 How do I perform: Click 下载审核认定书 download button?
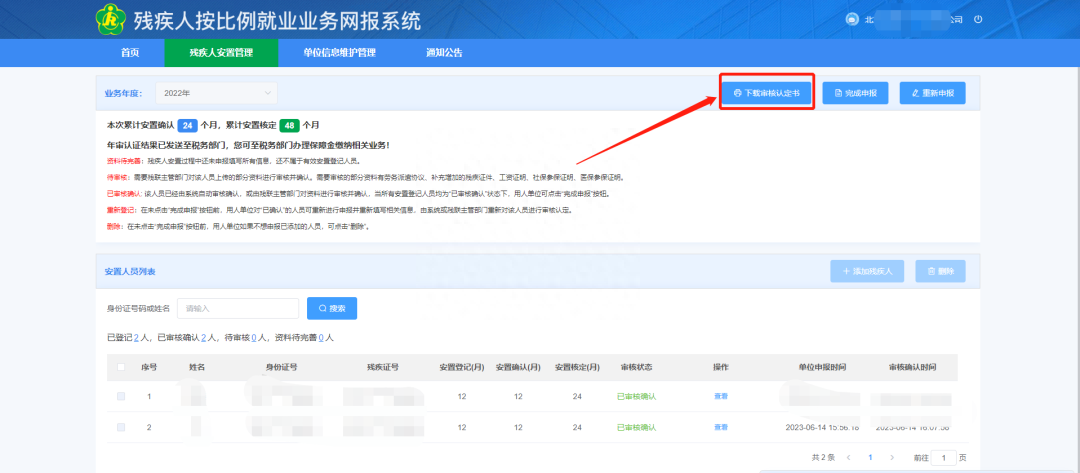[766, 93]
